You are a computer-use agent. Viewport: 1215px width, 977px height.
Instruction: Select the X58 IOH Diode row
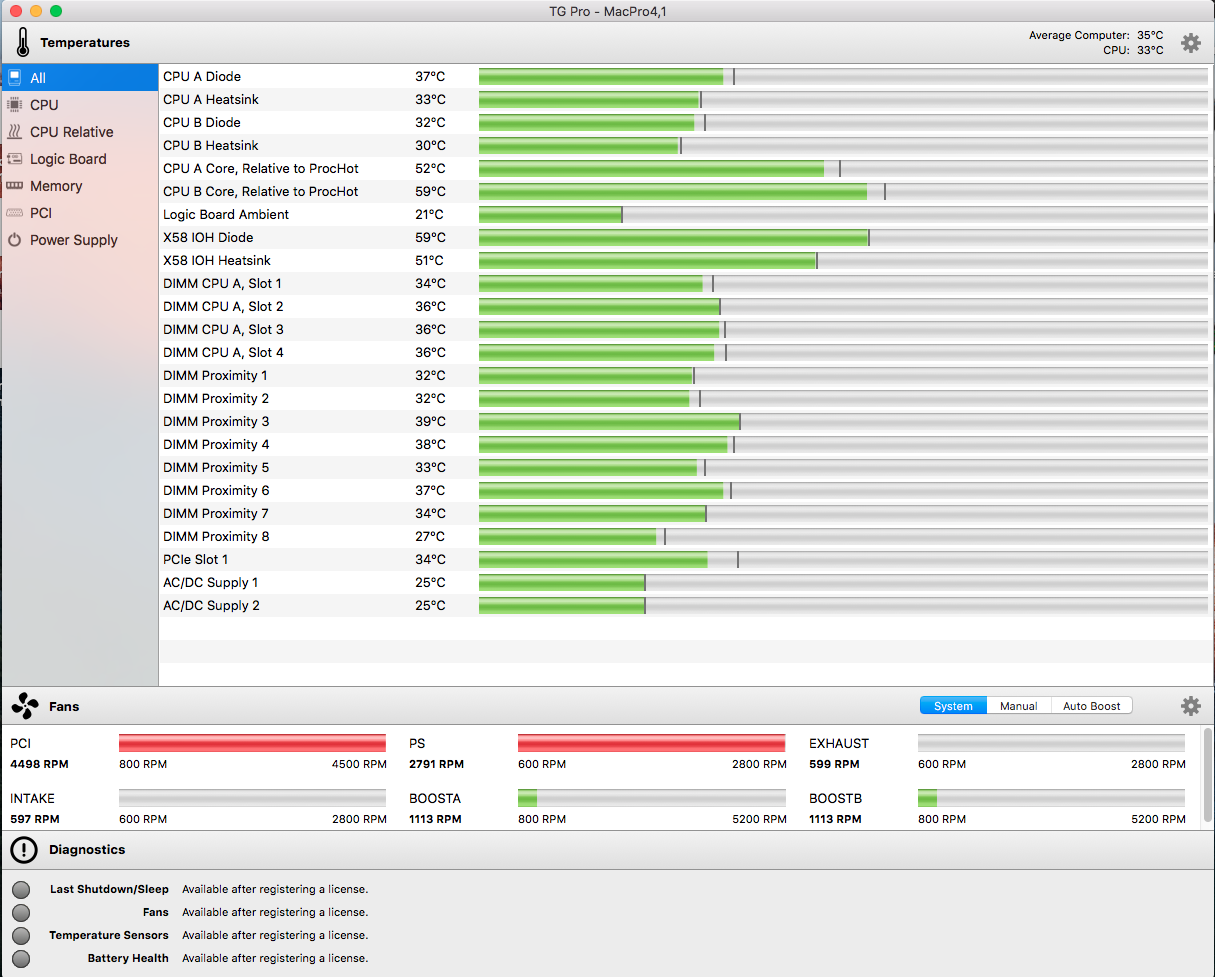point(686,237)
